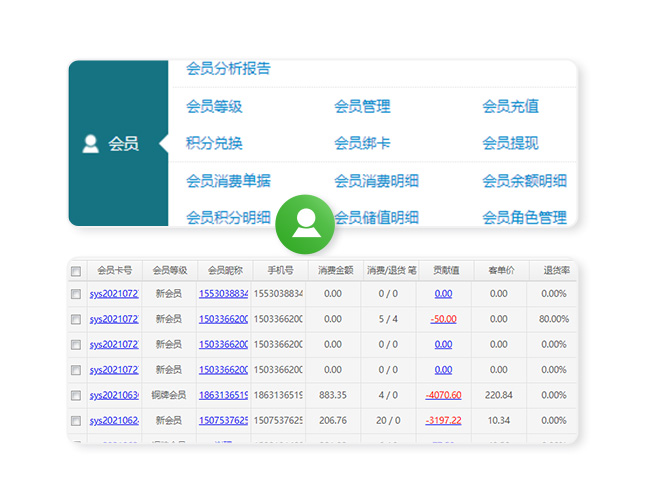Navigate to 会员绑卡
The width and height of the screenshot is (650, 488).
(362, 144)
